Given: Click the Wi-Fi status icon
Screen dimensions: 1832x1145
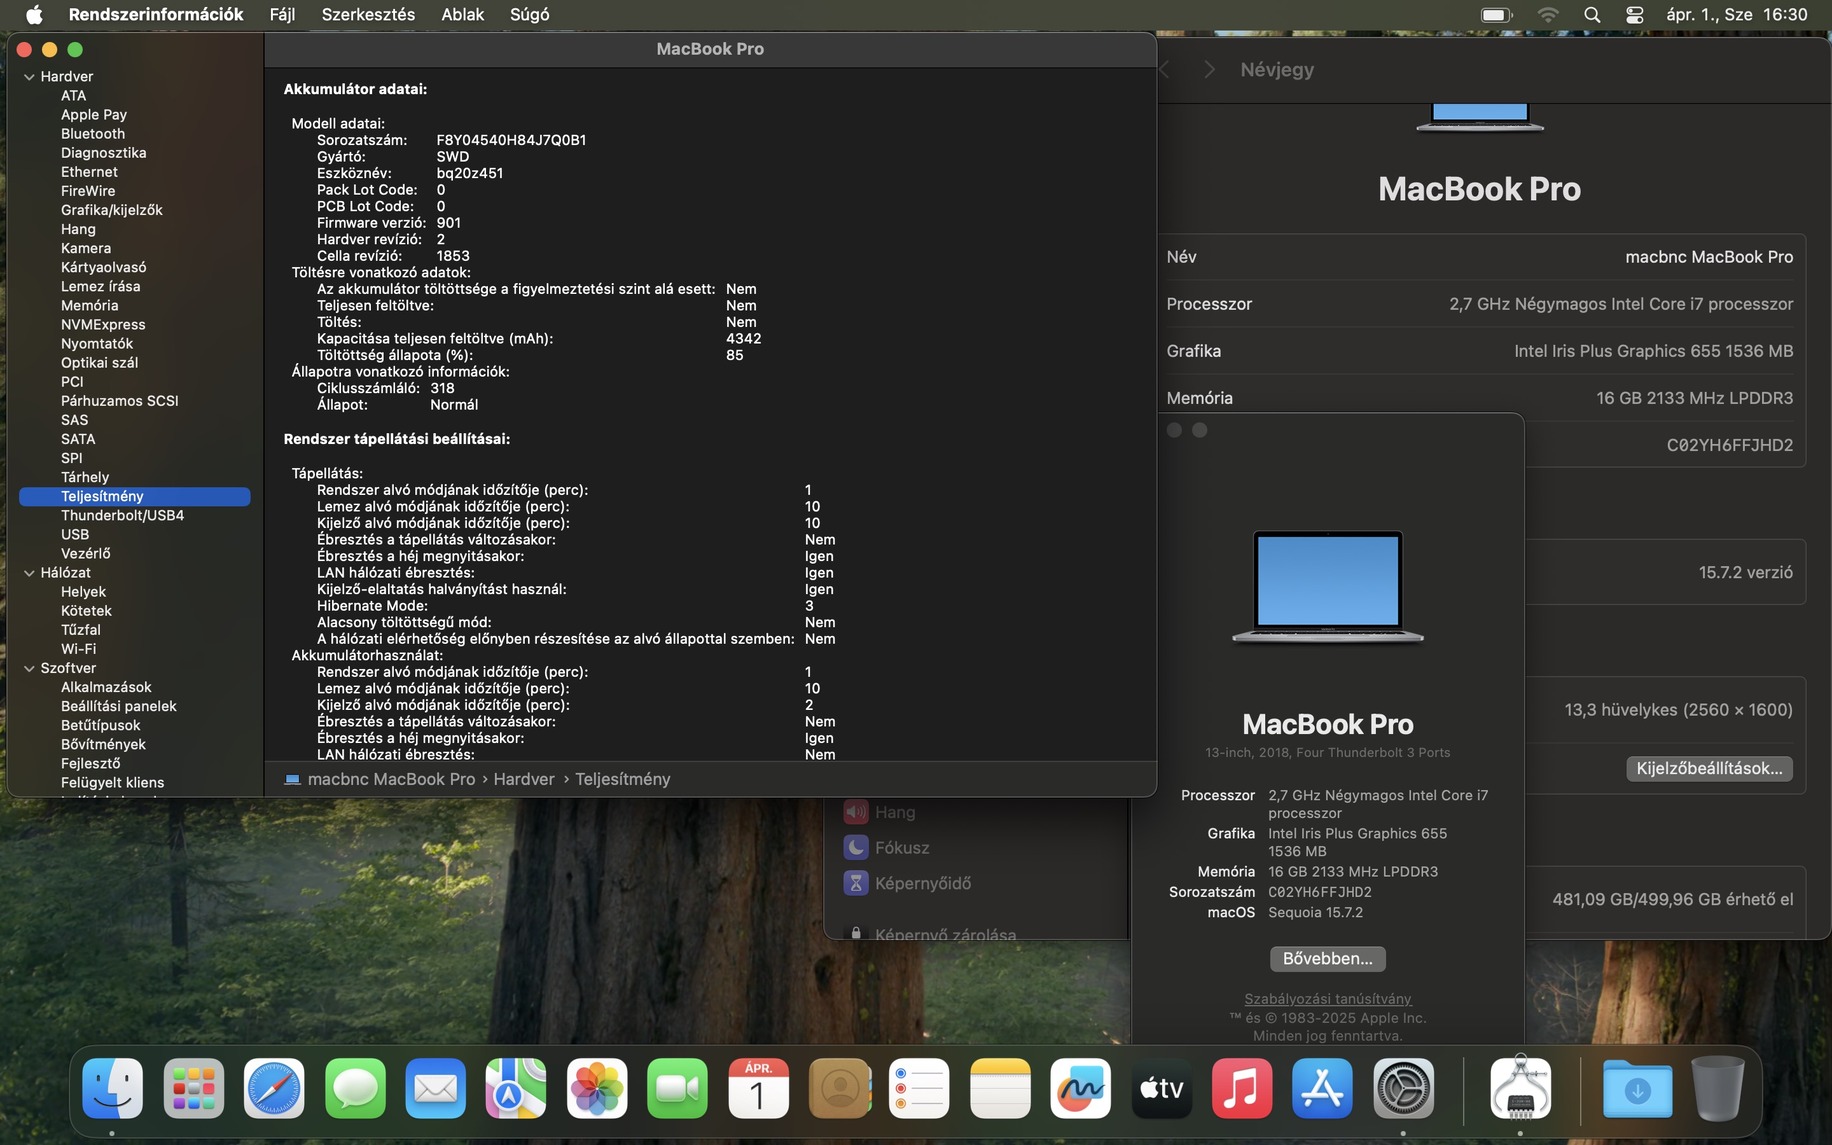Looking at the screenshot, I should pos(1548,15).
